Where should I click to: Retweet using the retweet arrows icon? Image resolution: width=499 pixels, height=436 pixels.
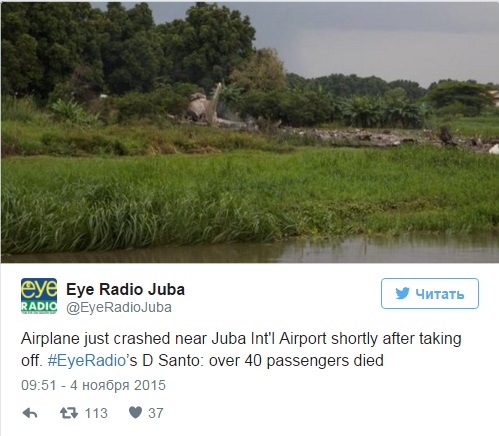tap(69, 413)
